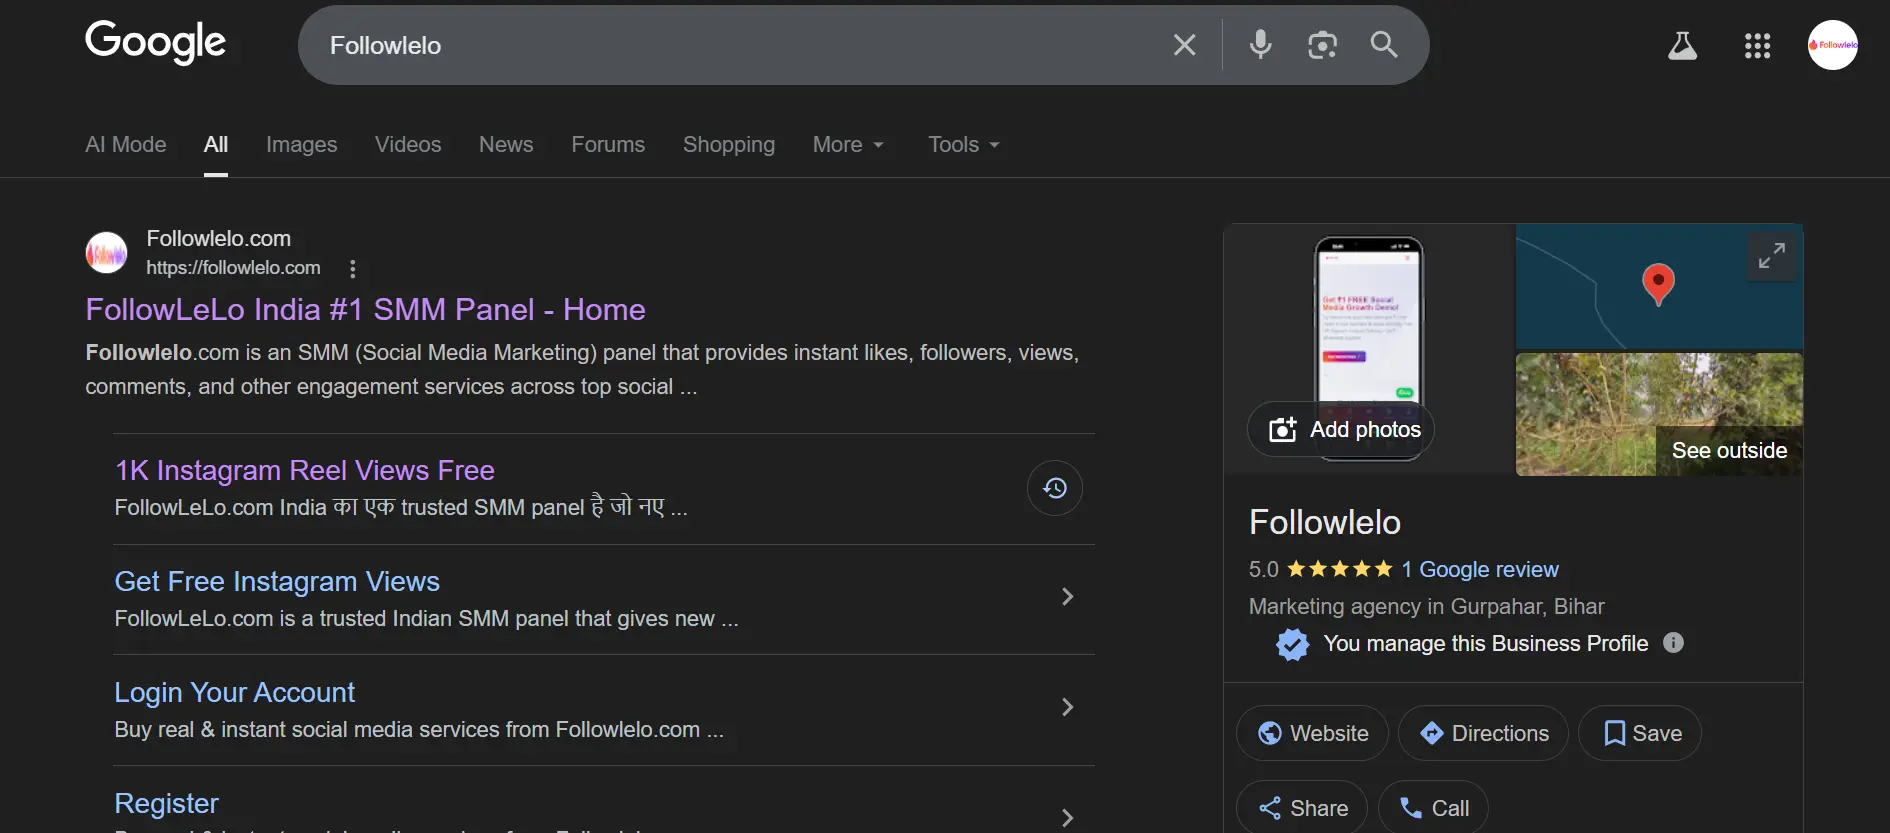Image resolution: width=1890 pixels, height=833 pixels.
Task: Open Login Your Account link
Action: pos(234,692)
